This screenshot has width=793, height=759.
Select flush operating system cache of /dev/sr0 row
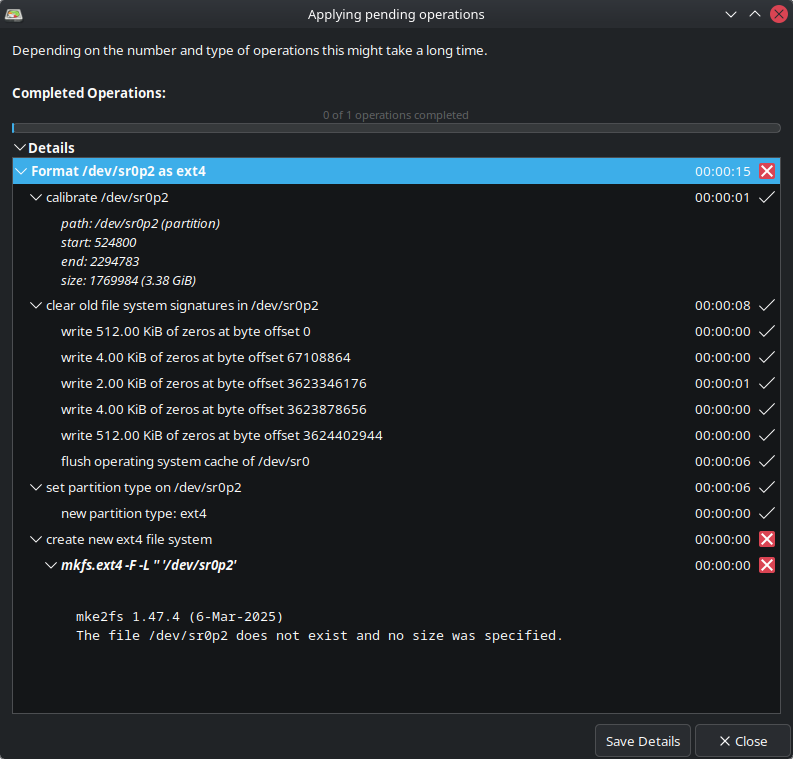click(x=396, y=461)
